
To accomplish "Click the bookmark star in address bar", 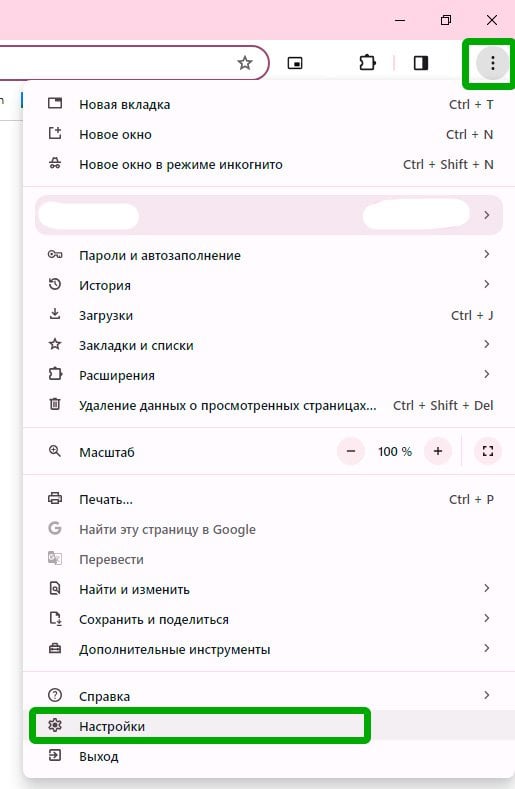I will [245, 63].
